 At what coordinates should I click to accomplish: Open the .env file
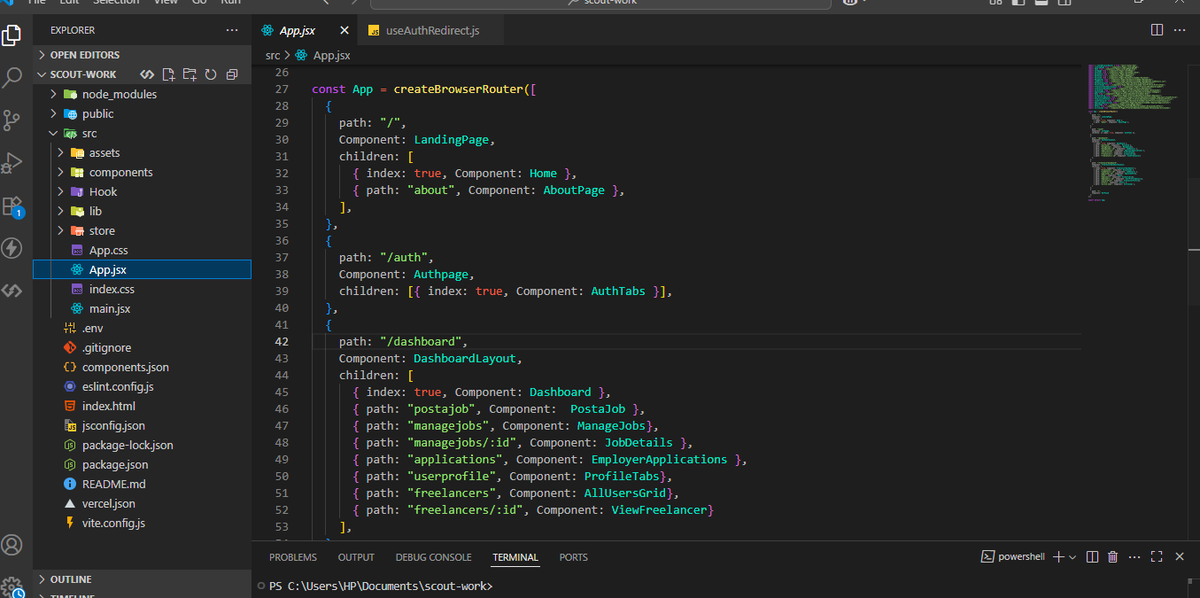(x=142, y=328)
